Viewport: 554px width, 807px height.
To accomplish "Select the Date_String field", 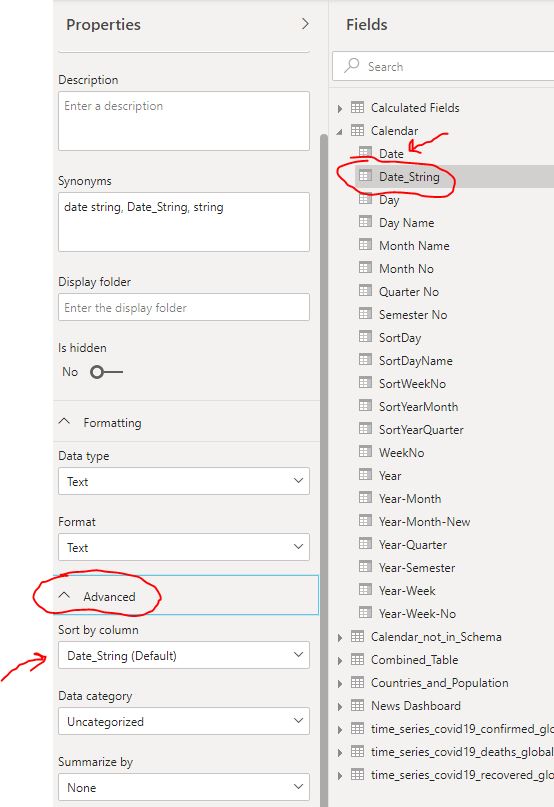I will point(409,177).
